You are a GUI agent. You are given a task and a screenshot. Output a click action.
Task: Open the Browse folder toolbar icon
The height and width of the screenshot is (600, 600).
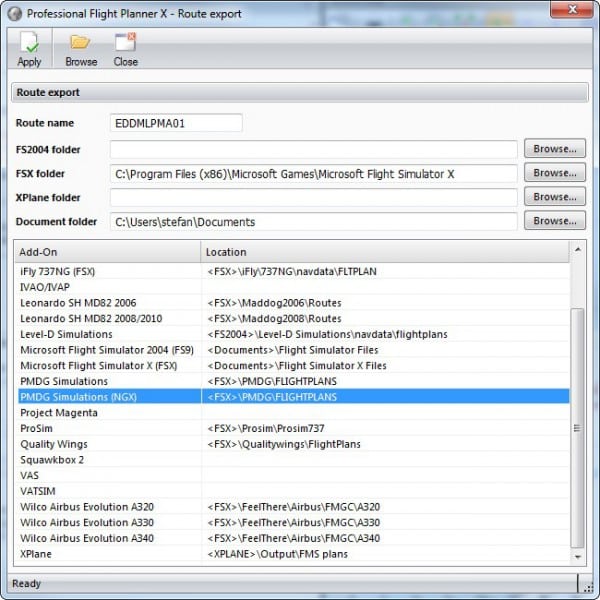(x=80, y=43)
